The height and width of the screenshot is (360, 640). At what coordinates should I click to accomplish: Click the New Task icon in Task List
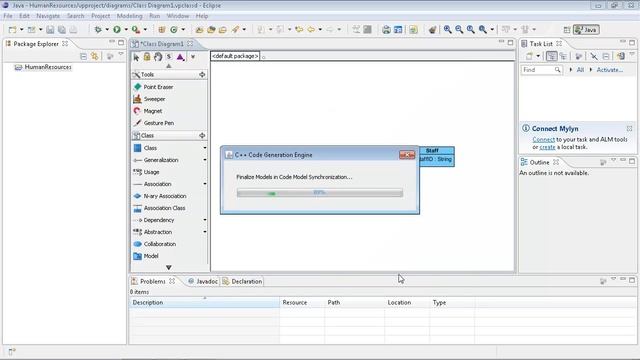529,56
